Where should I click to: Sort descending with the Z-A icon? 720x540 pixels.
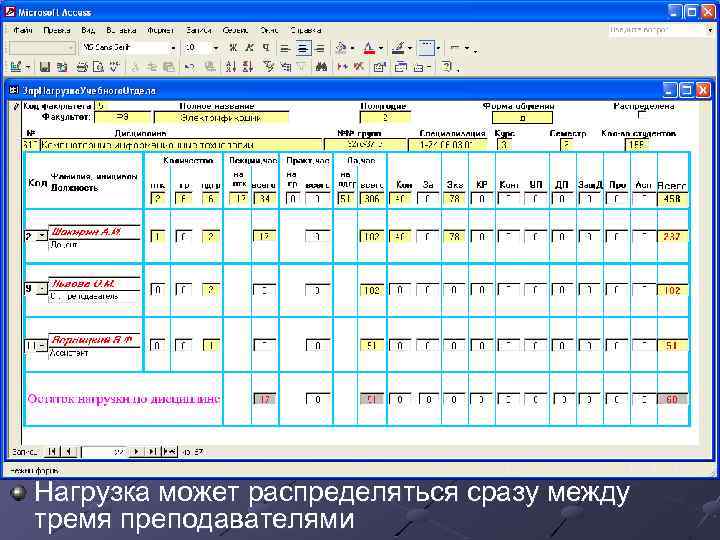(x=248, y=67)
